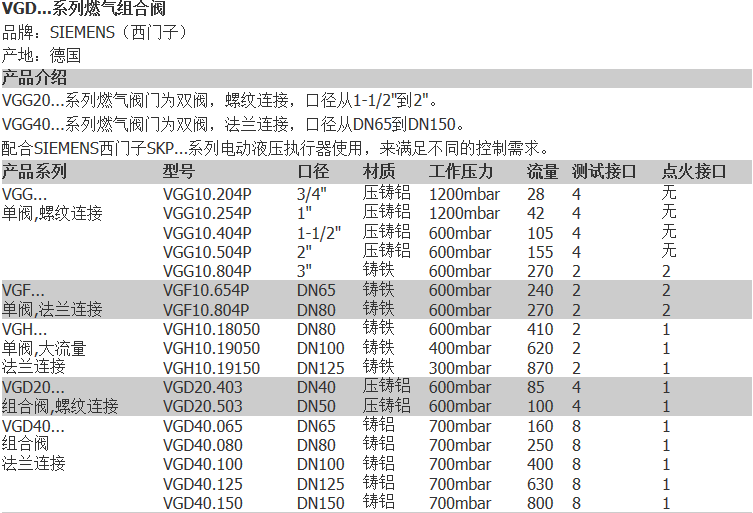This screenshot has height=513, width=753.
Task: Click the 材质 column header
Action: pyautogui.click(x=379, y=171)
